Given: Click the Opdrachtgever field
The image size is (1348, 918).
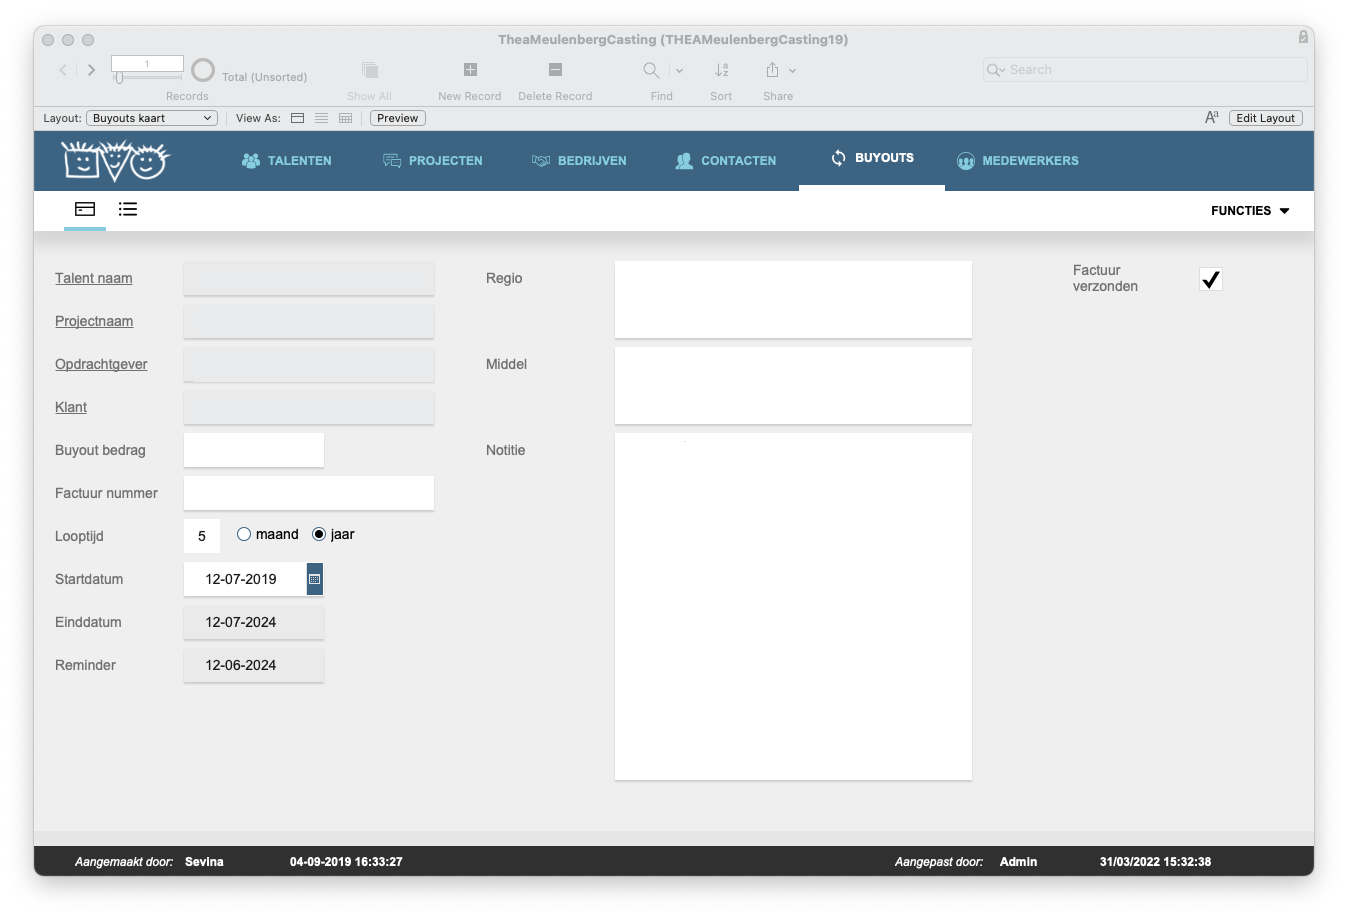Looking at the screenshot, I should [309, 364].
